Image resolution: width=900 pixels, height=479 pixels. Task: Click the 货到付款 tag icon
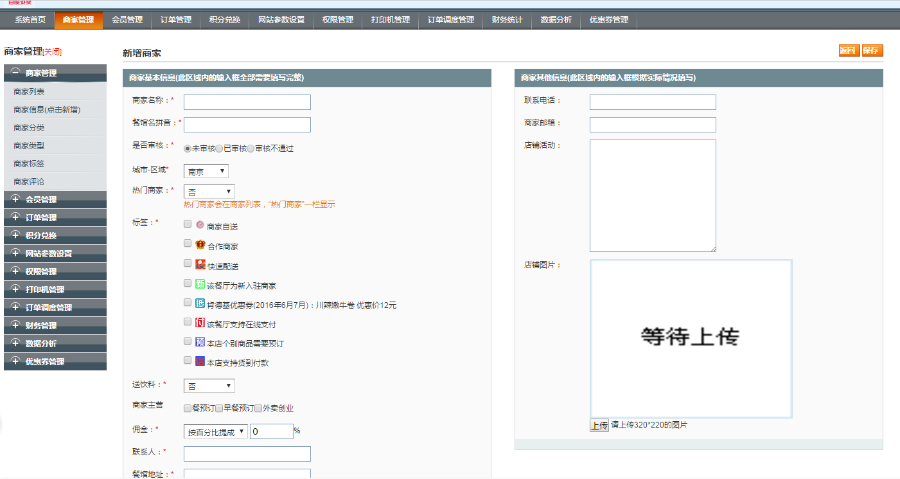200,361
